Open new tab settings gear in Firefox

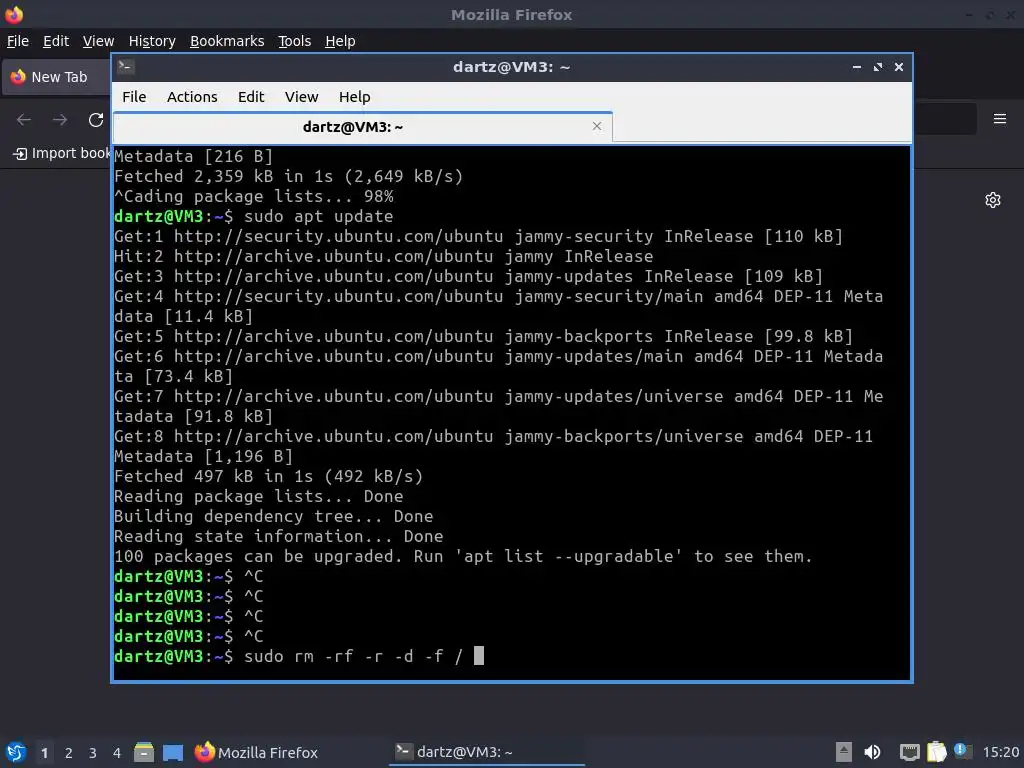tap(993, 200)
